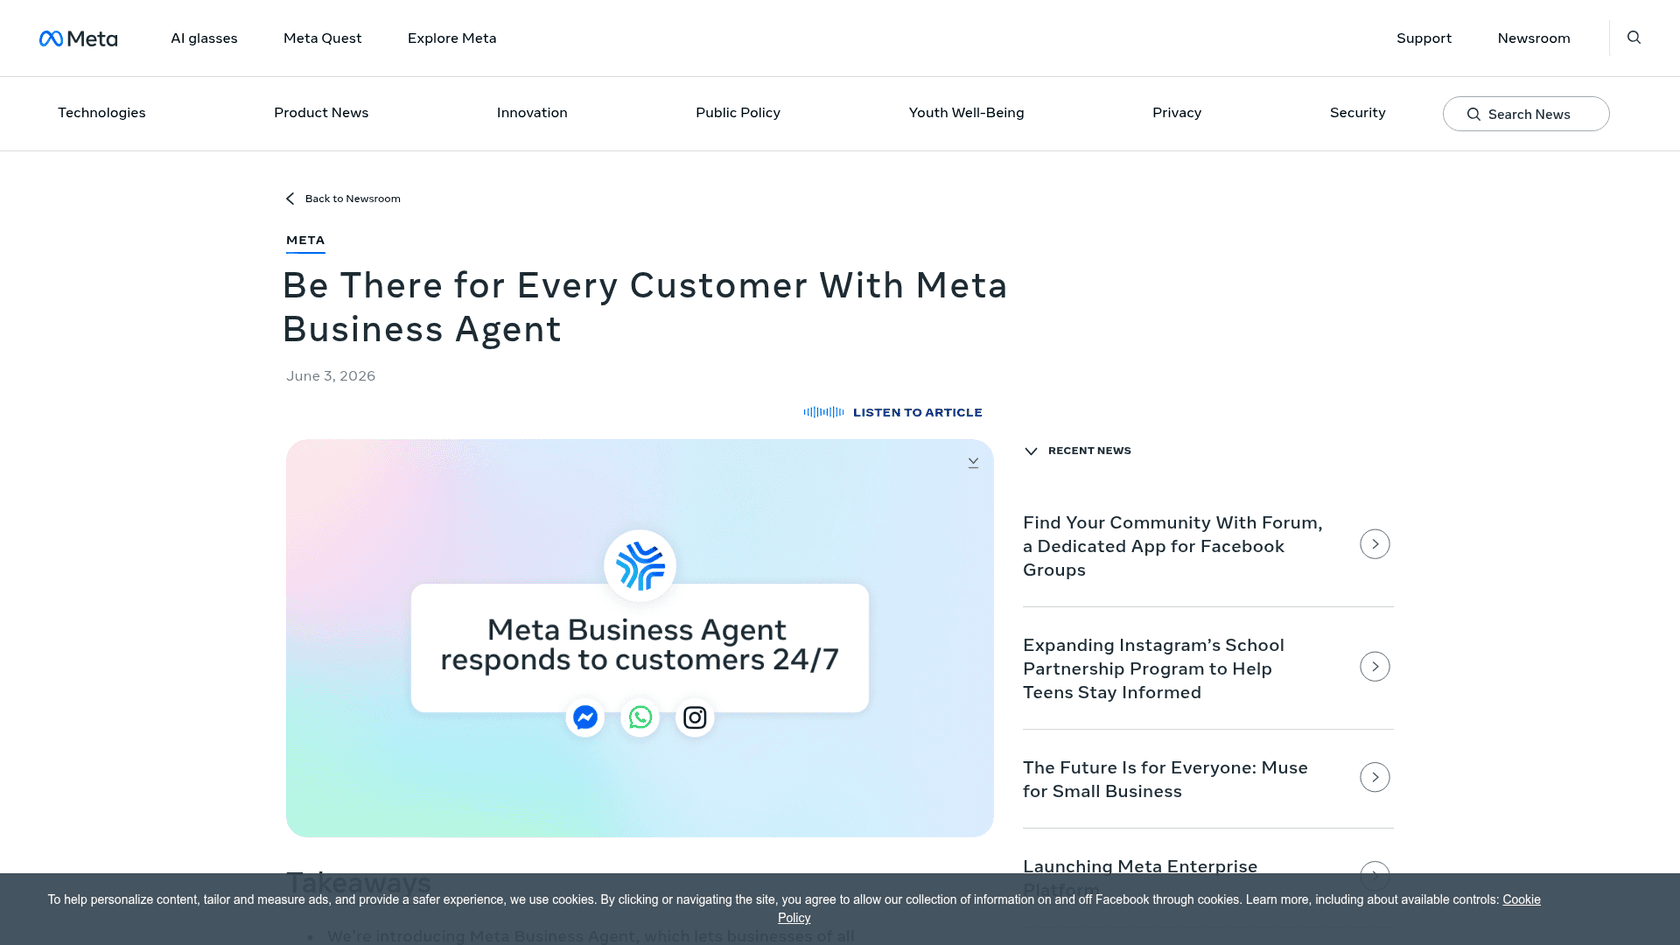Image resolution: width=1680 pixels, height=945 pixels.
Task: Select the Privacy category
Action: click(x=1177, y=113)
